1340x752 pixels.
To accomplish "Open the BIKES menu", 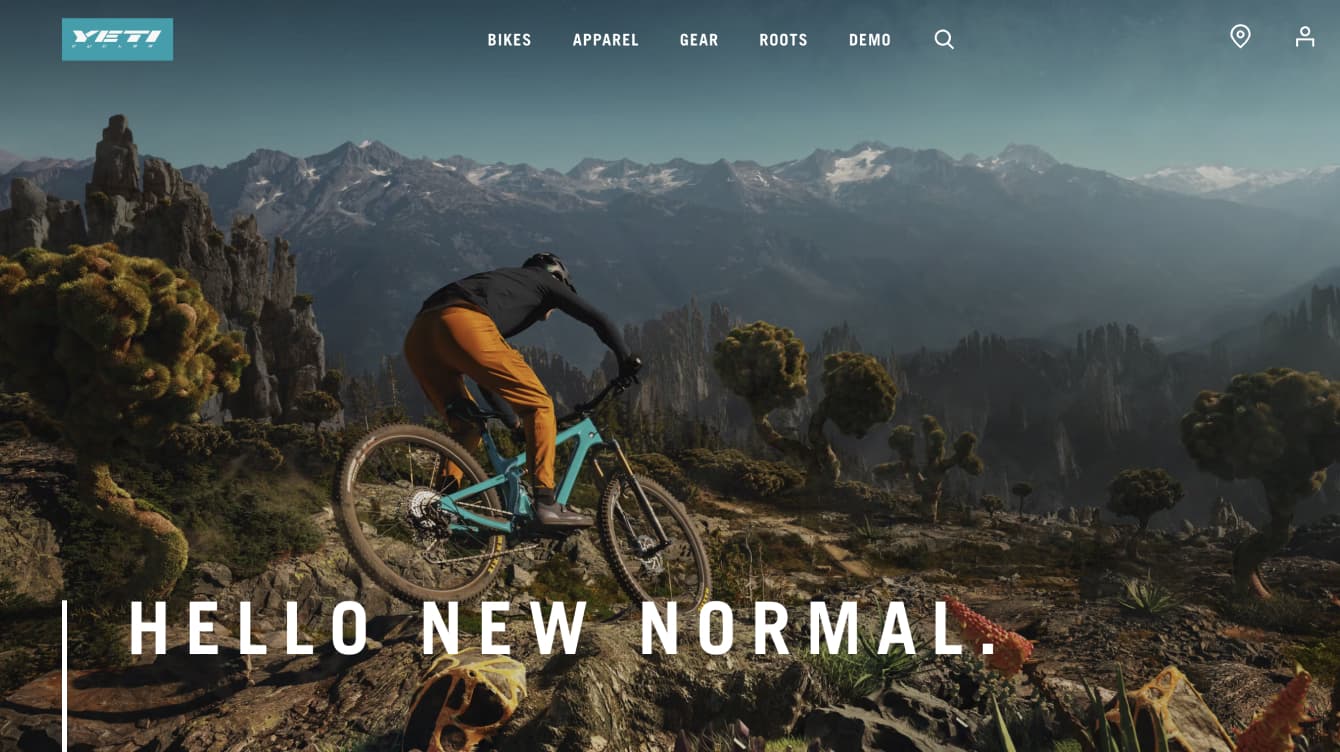I will (x=510, y=40).
